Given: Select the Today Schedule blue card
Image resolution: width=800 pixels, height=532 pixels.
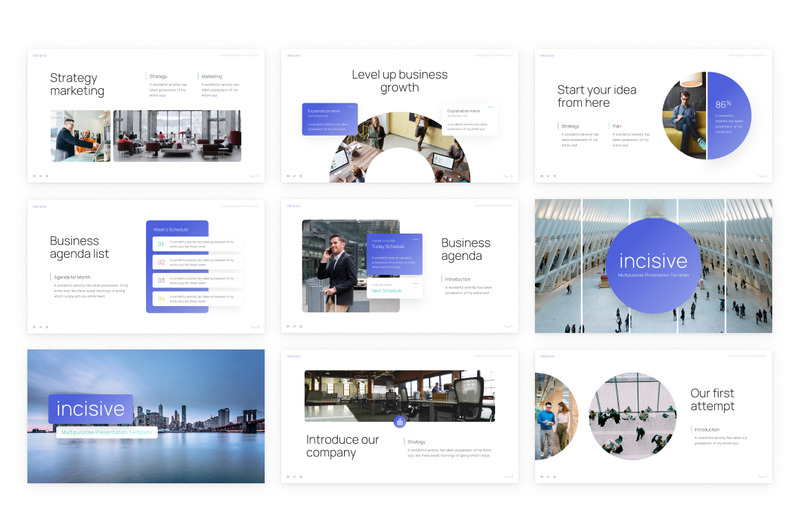Looking at the screenshot, I should (x=394, y=254).
